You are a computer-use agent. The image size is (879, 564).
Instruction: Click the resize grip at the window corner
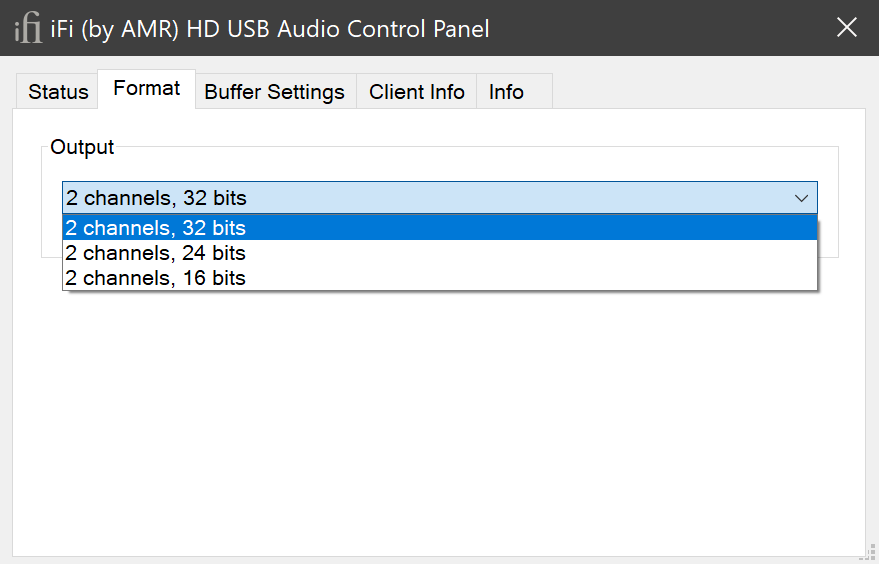click(x=869, y=554)
